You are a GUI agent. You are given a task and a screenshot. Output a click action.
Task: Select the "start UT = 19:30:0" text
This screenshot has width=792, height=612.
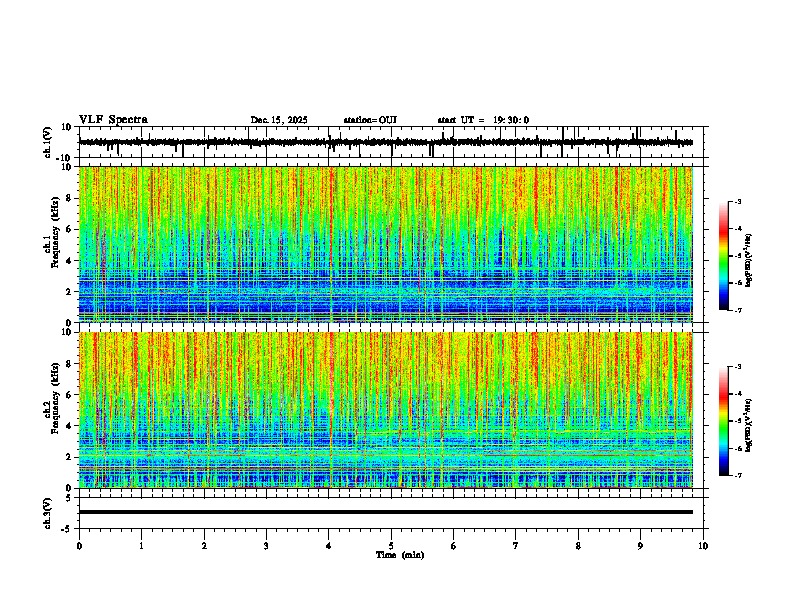[483, 120]
